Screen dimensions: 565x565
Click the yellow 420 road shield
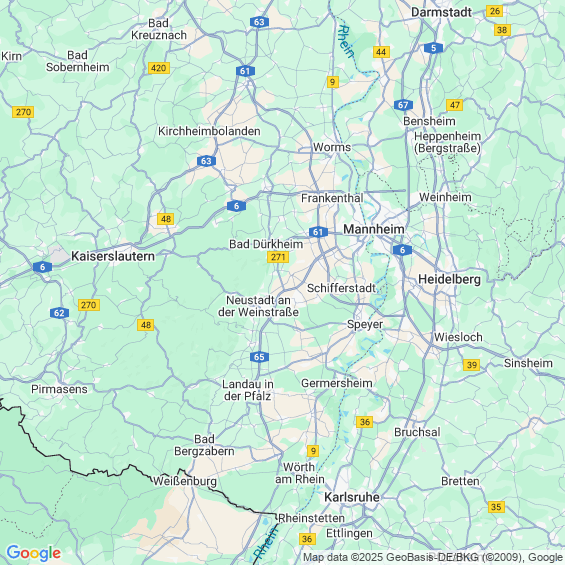pyautogui.click(x=159, y=68)
